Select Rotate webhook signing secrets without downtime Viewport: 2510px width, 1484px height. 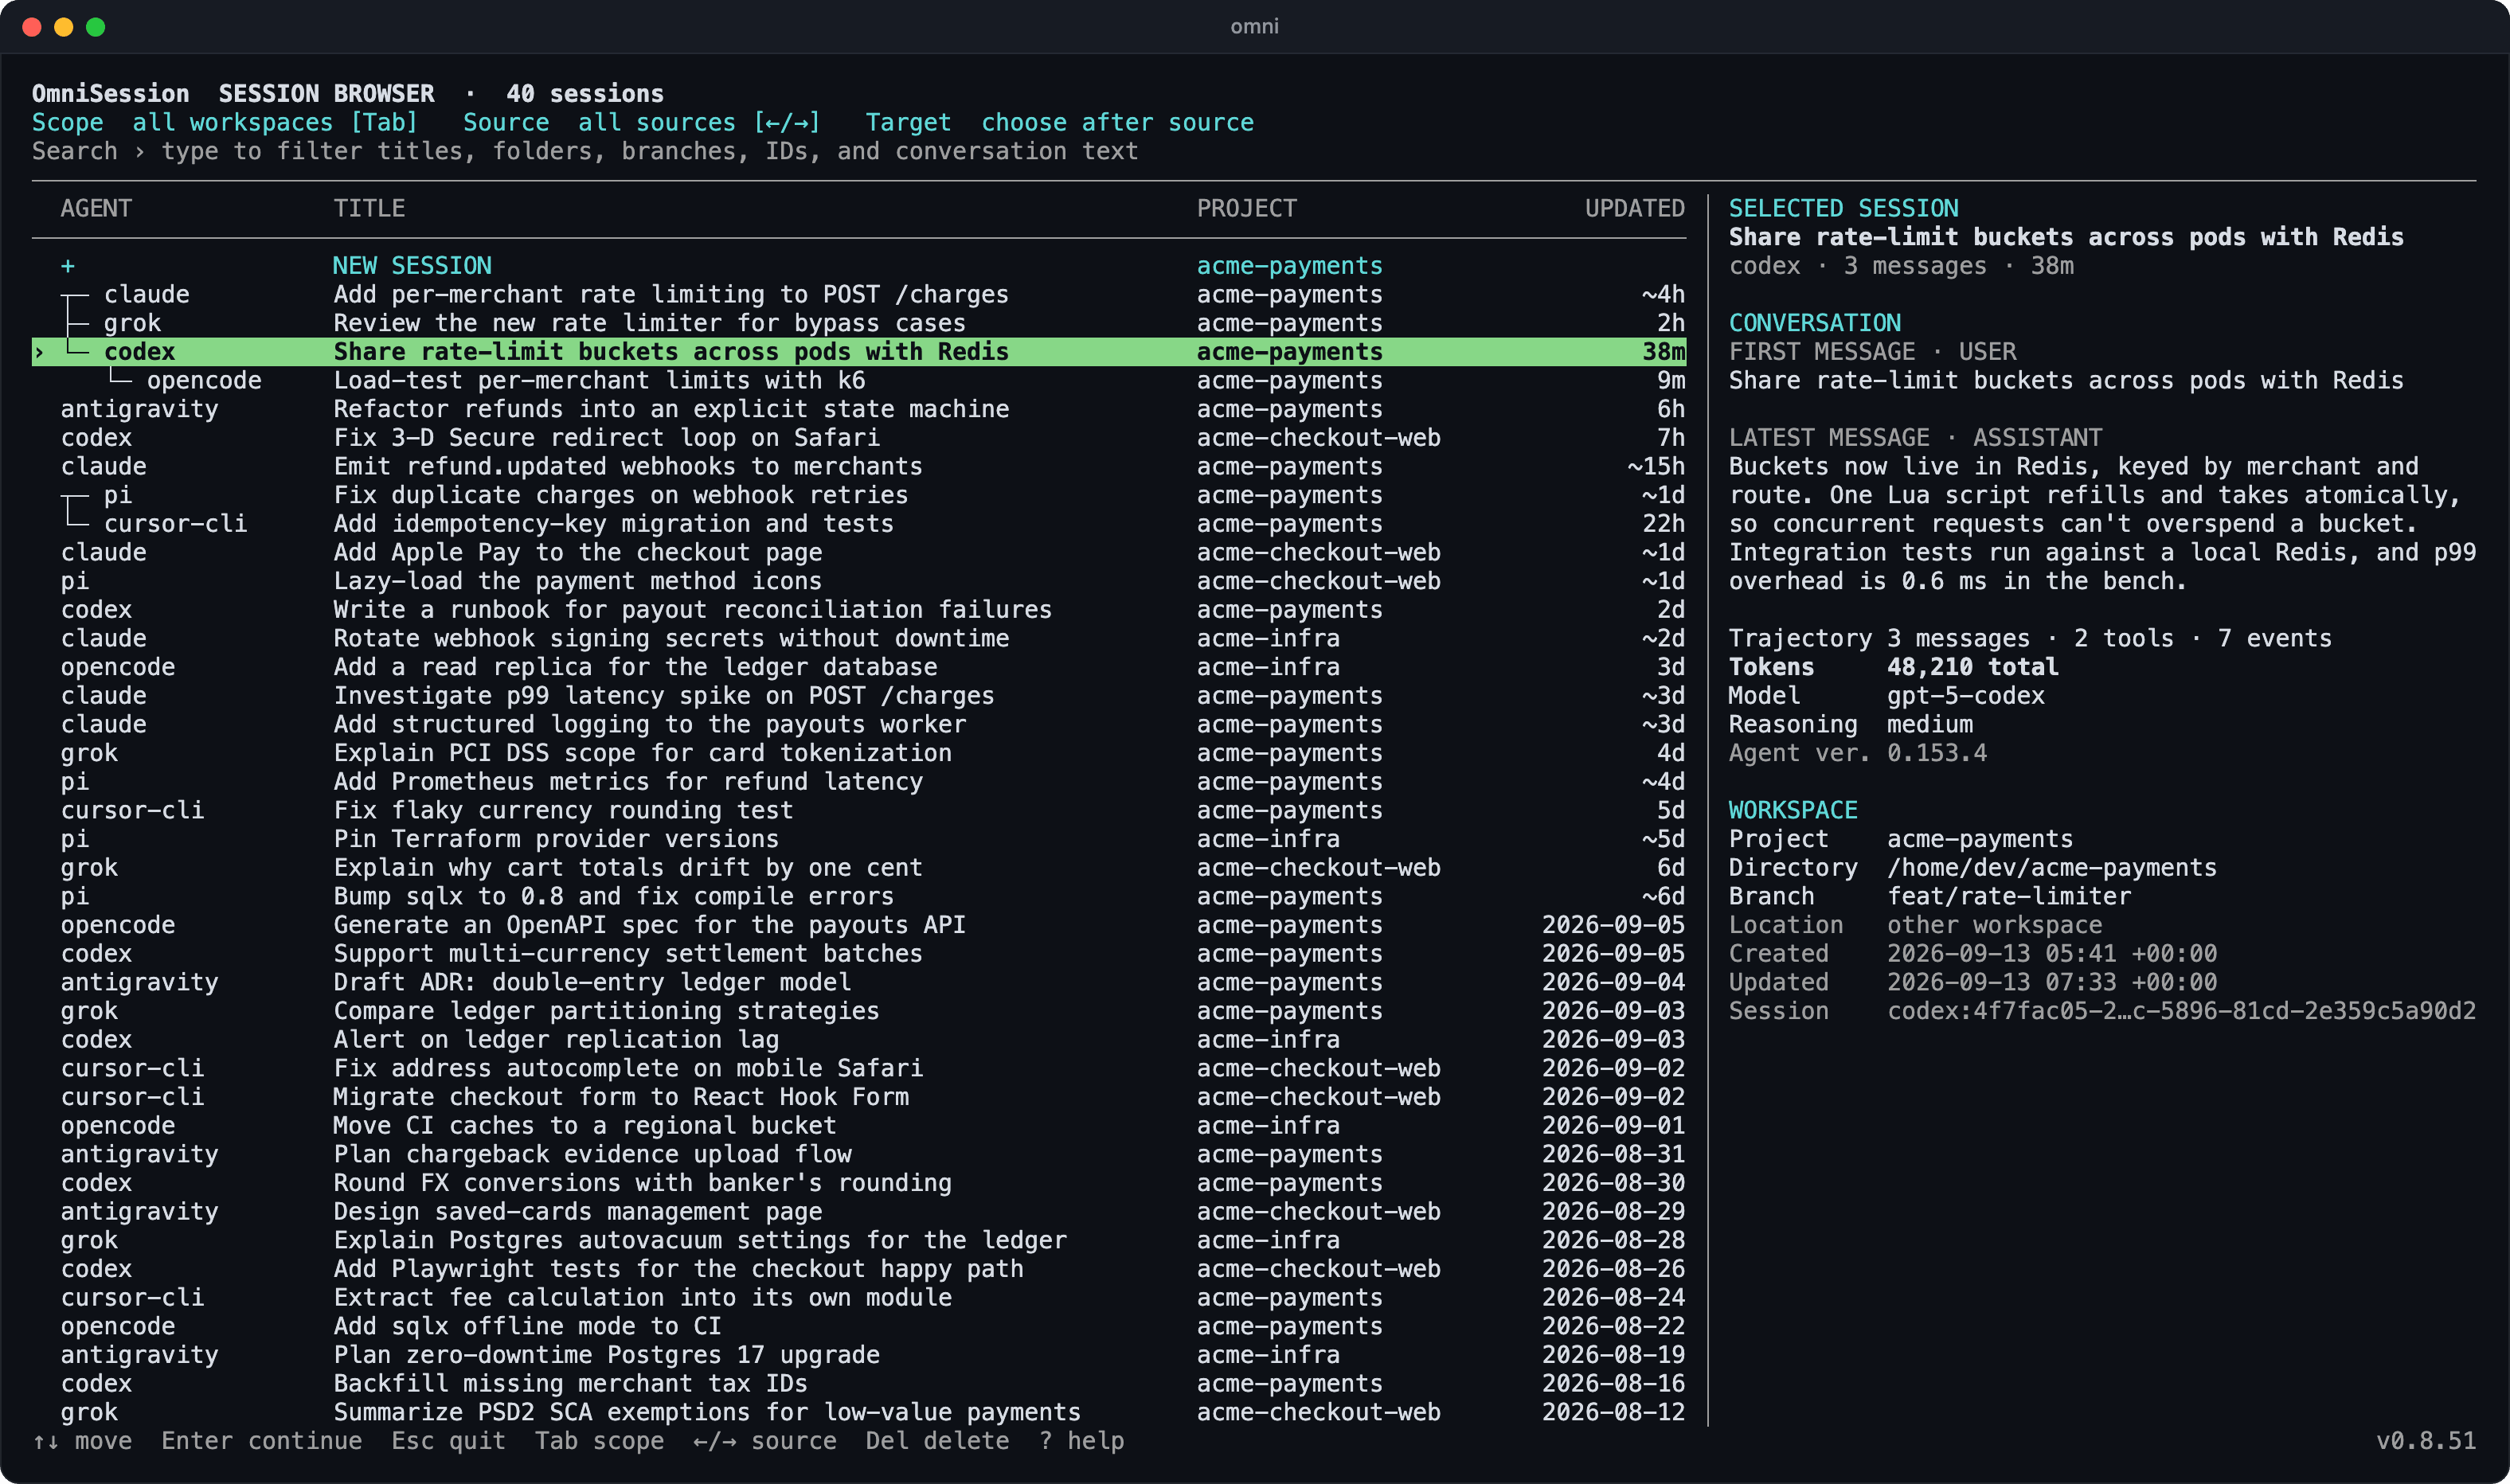[x=859, y=639]
